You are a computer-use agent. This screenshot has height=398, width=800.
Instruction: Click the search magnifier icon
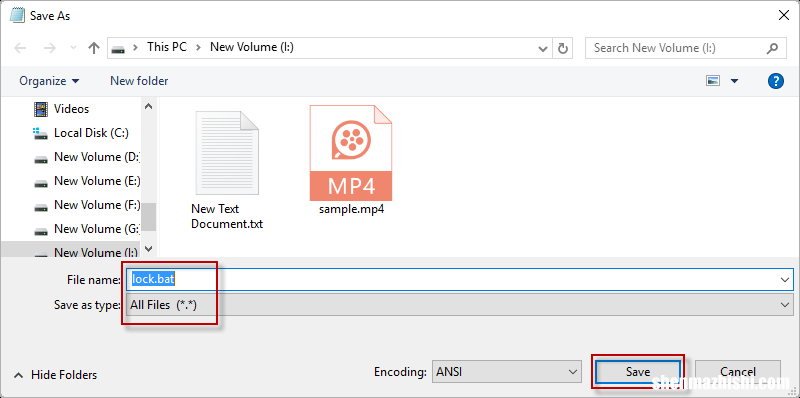(x=772, y=48)
